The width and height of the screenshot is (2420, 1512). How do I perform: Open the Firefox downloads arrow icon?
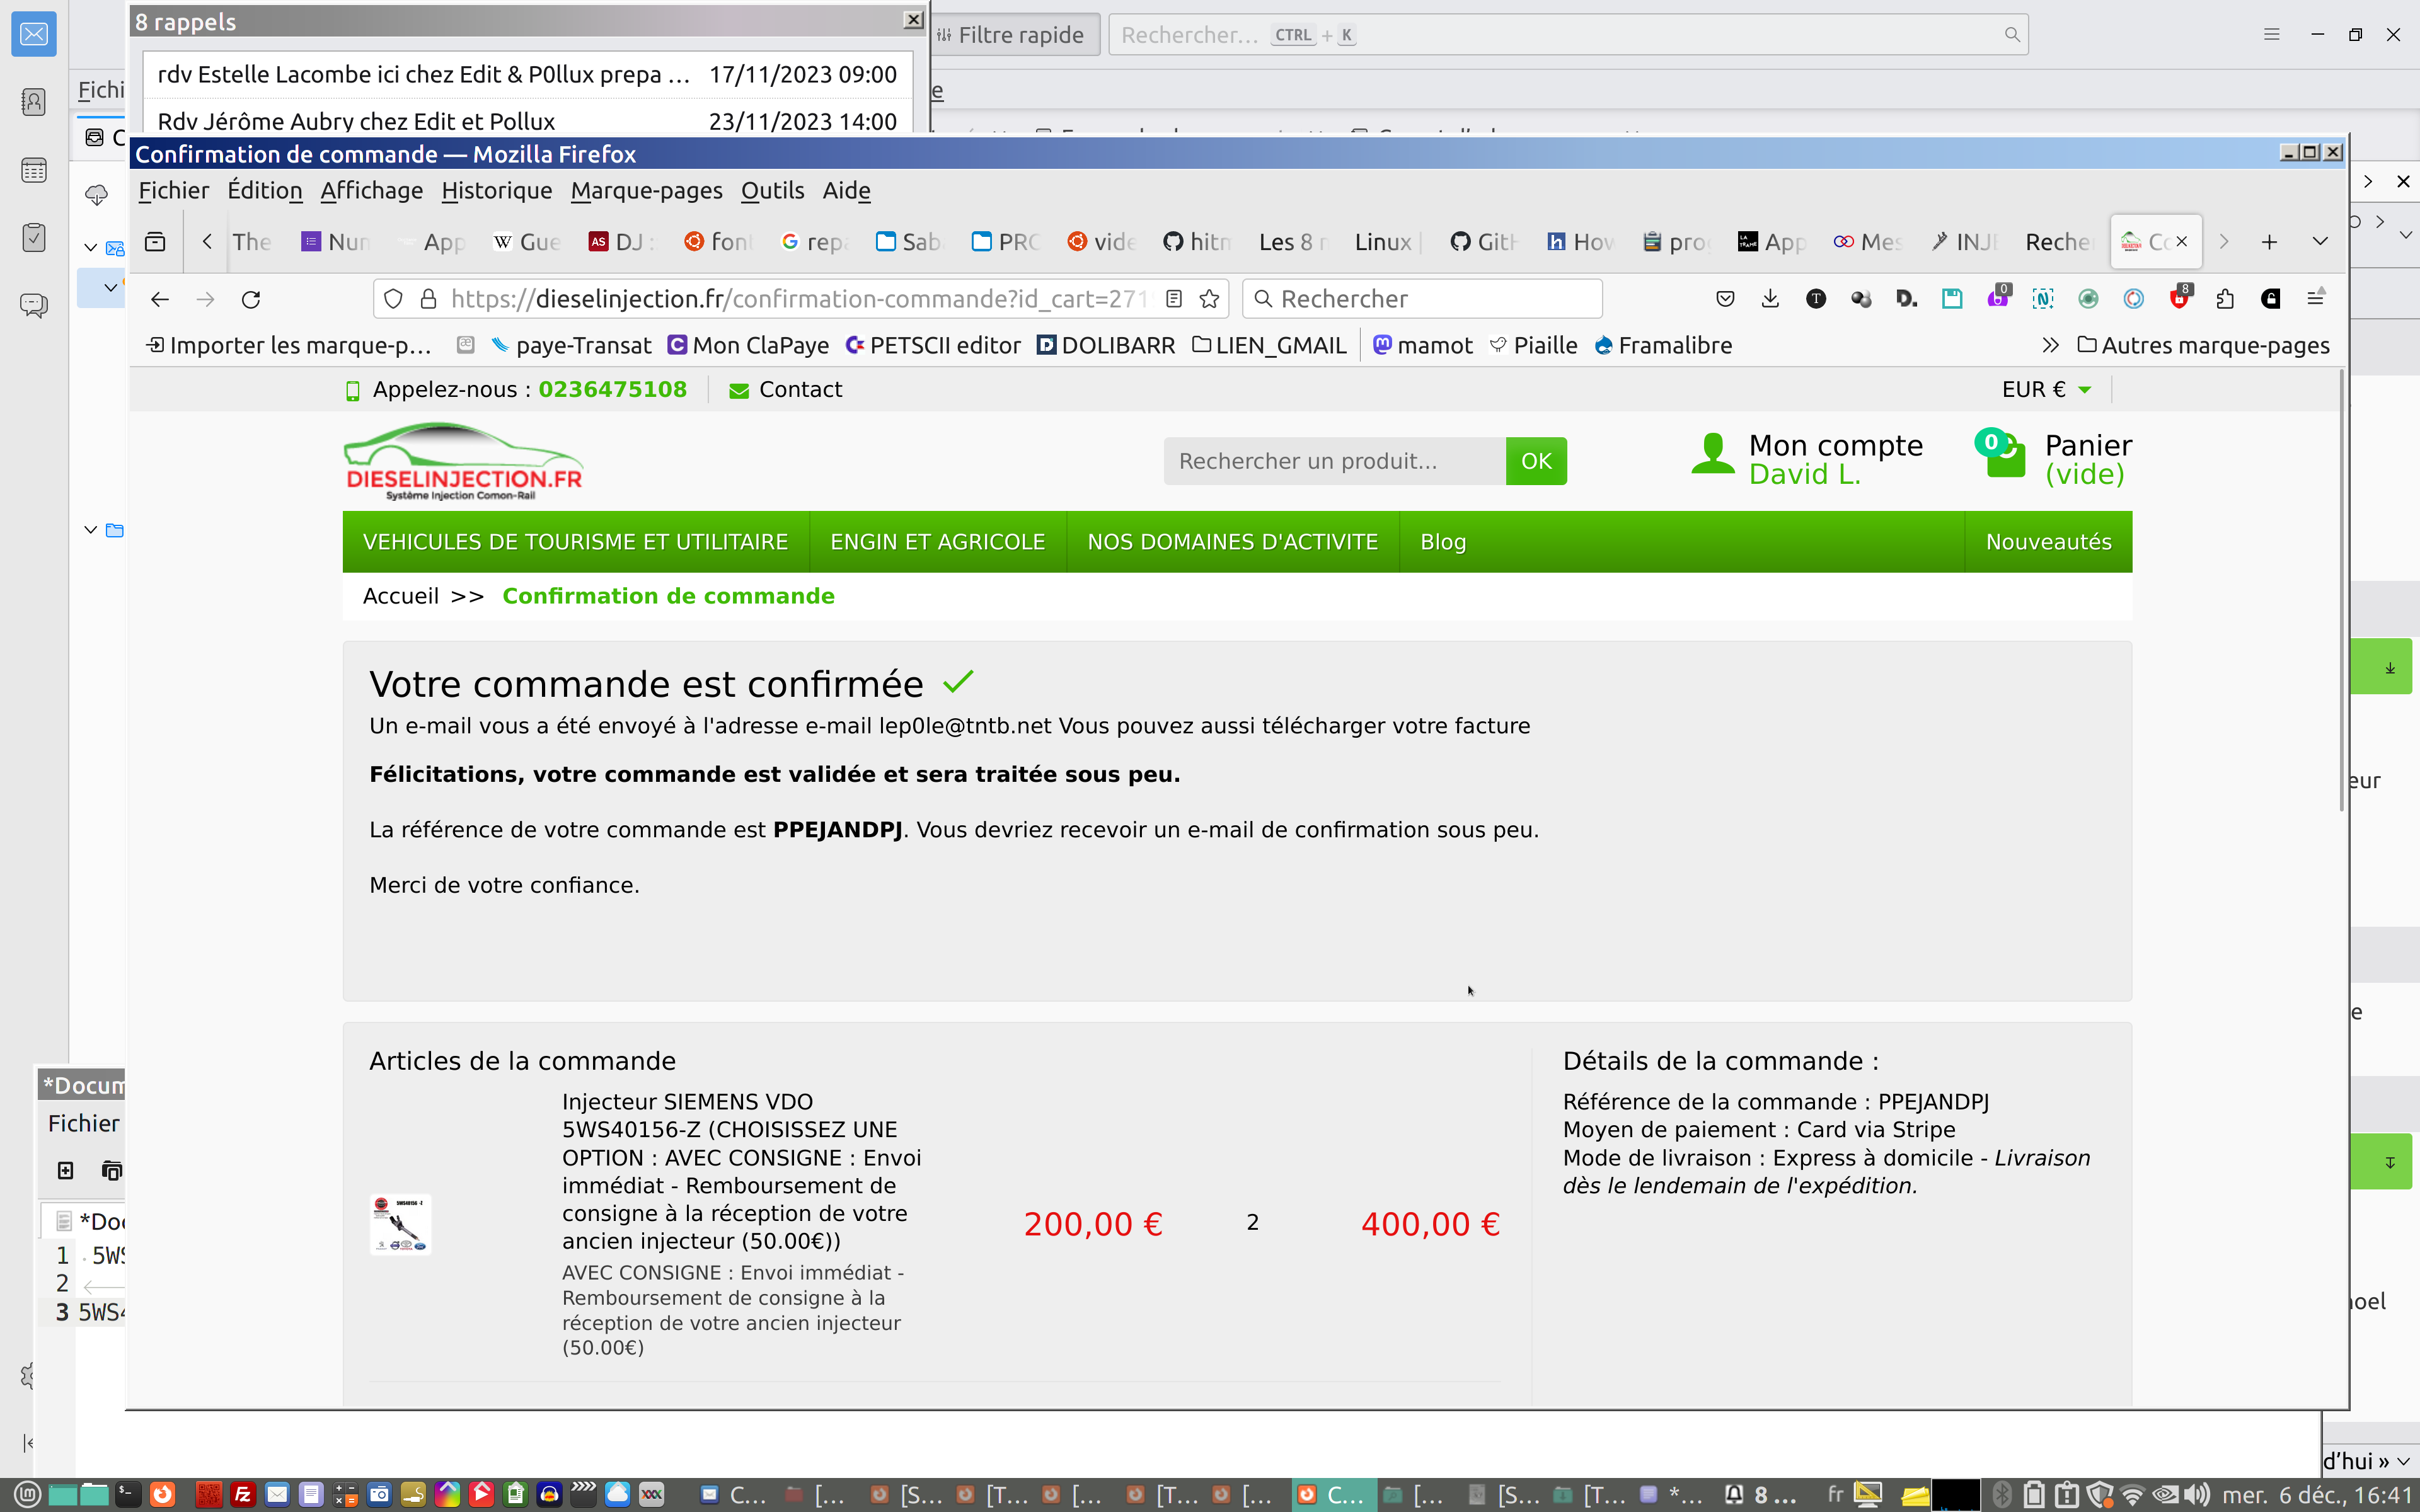1770,299
